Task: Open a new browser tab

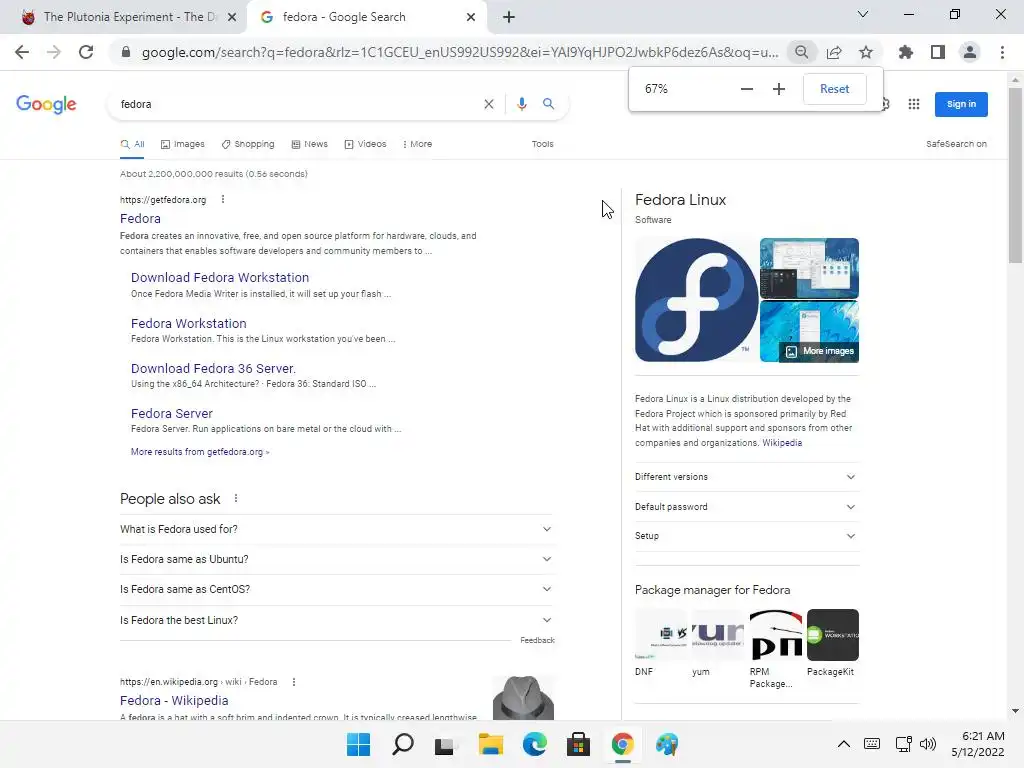Action: (x=509, y=17)
